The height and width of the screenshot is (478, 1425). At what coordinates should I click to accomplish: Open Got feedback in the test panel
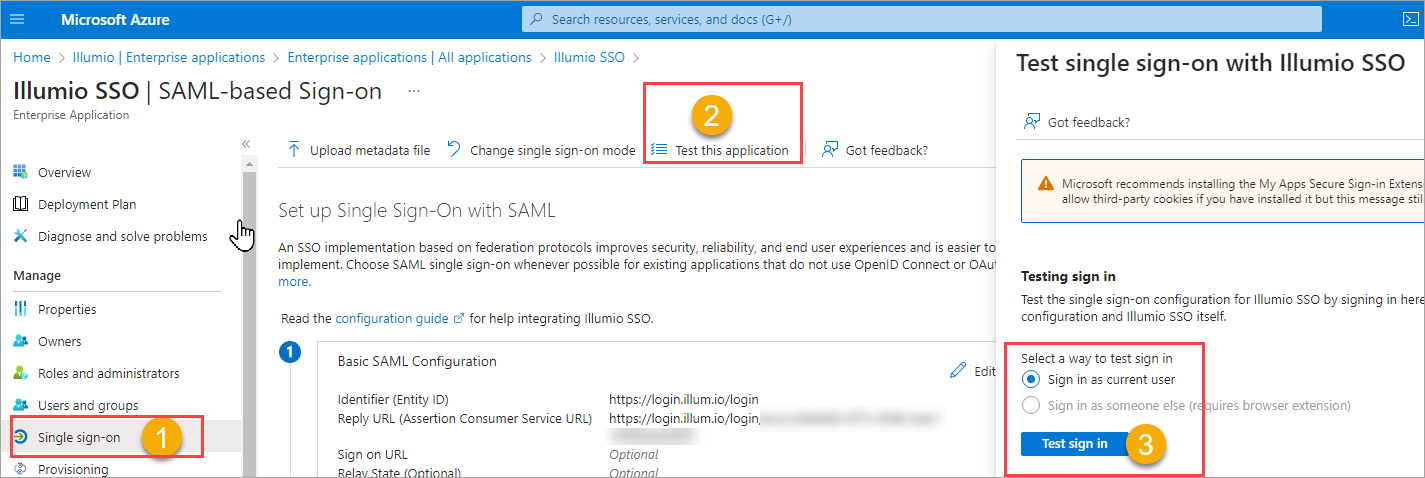pos(1088,122)
